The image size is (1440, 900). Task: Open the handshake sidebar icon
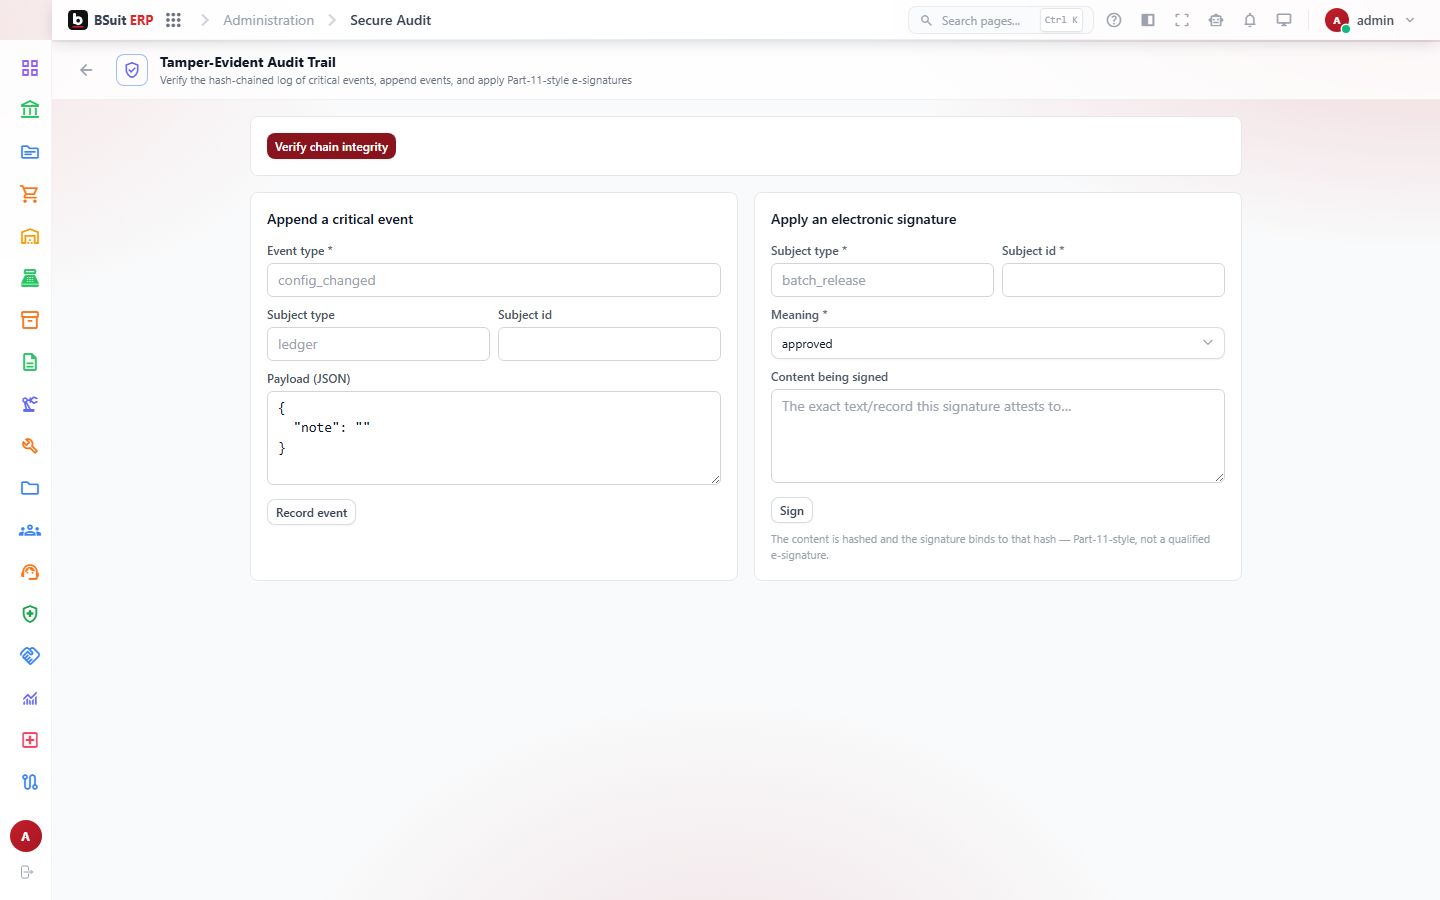(x=30, y=656)
